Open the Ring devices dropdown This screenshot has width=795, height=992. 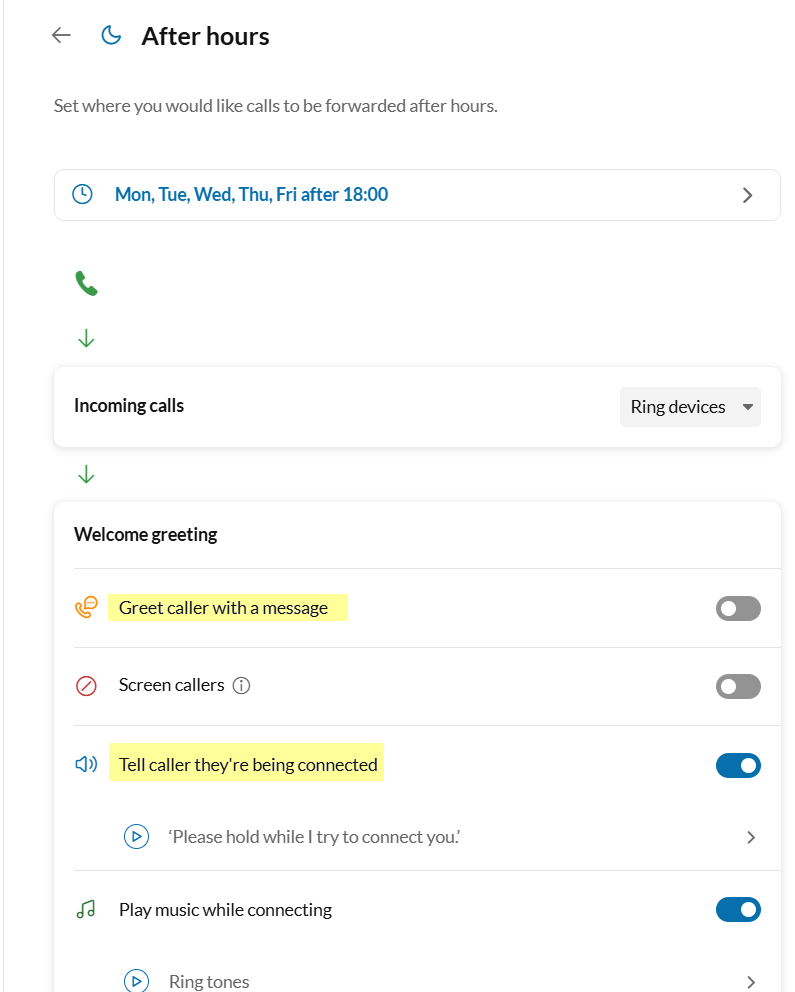coord(690,407)
